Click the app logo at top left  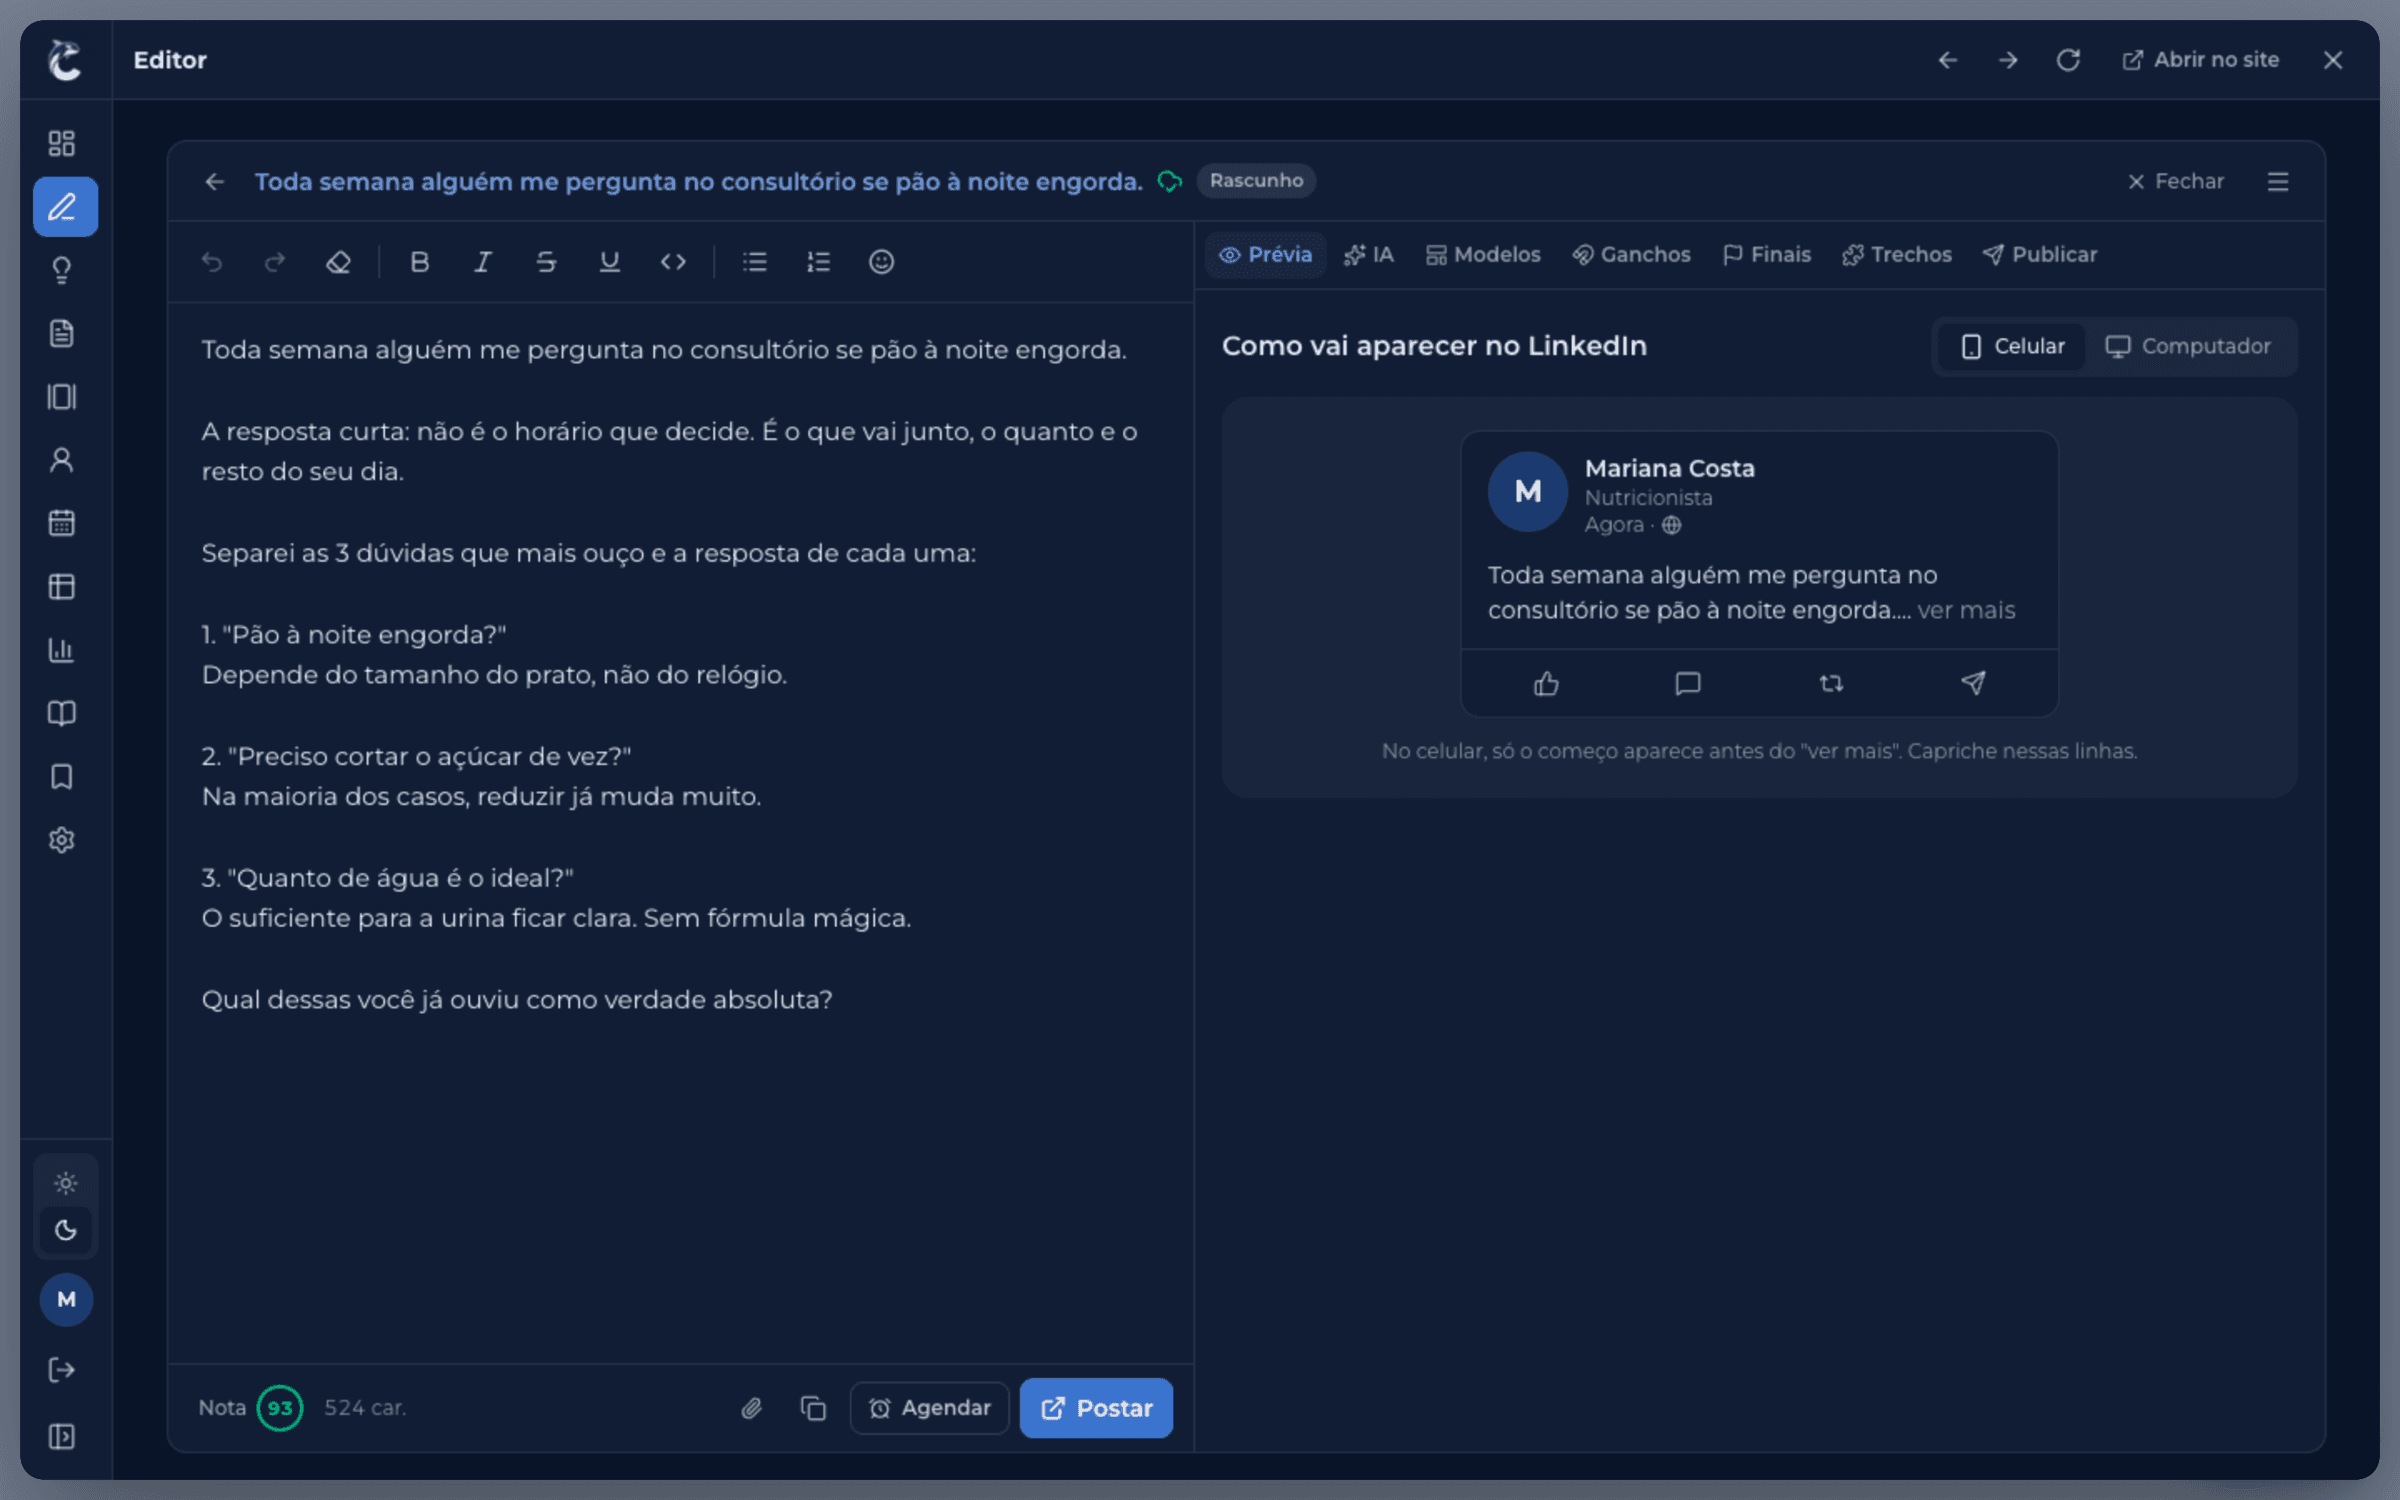(x=65, y=60)
